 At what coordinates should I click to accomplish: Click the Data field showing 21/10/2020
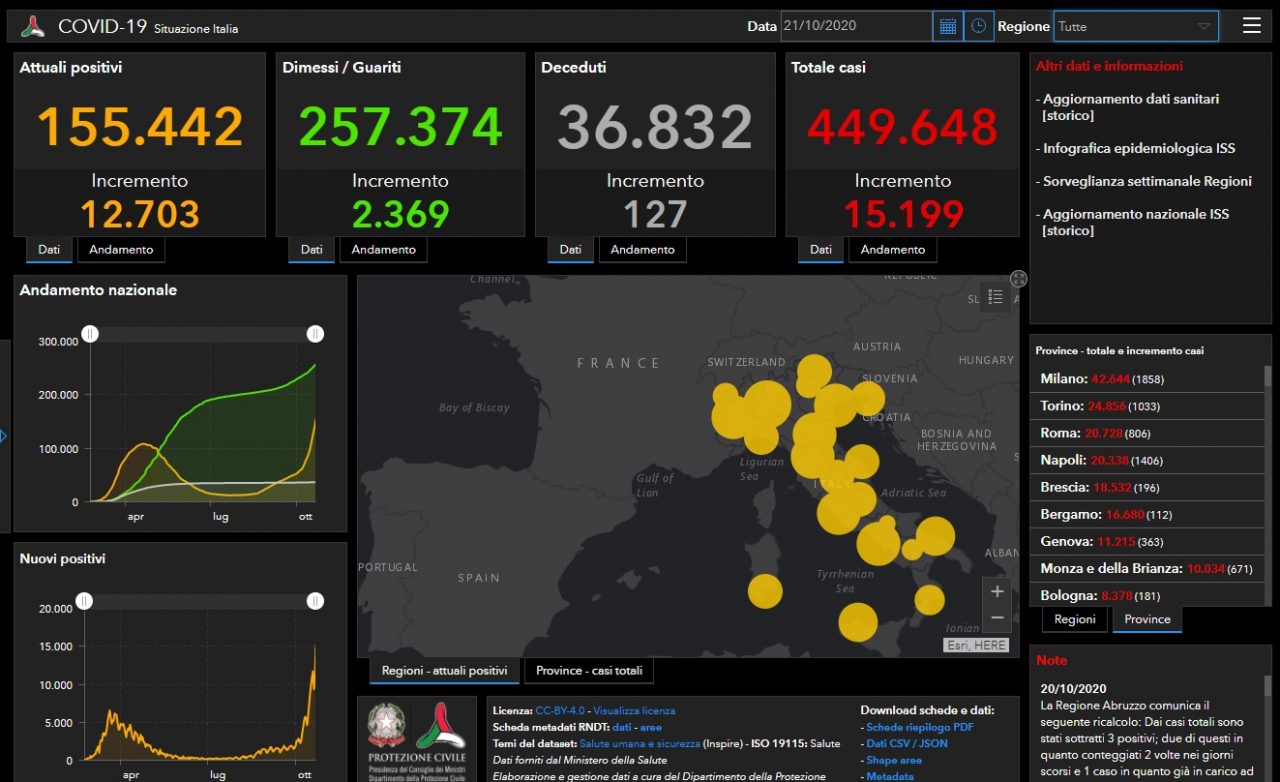(x=855, y=26)
